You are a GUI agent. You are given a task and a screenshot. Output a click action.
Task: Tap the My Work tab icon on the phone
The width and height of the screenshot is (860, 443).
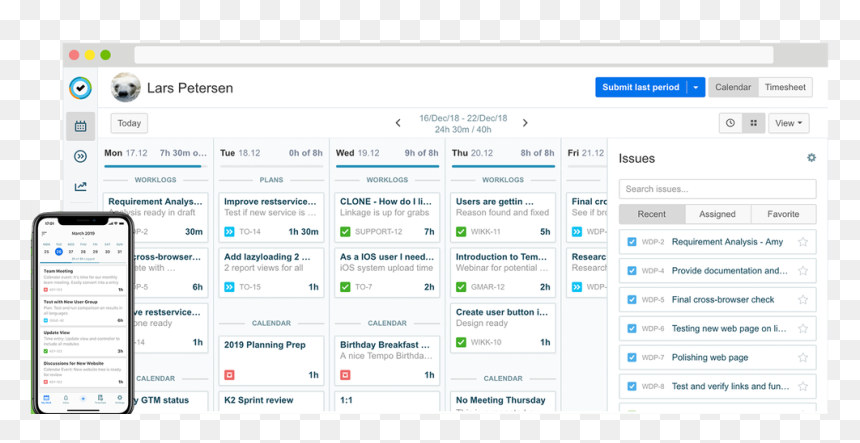tap(47, 399)
